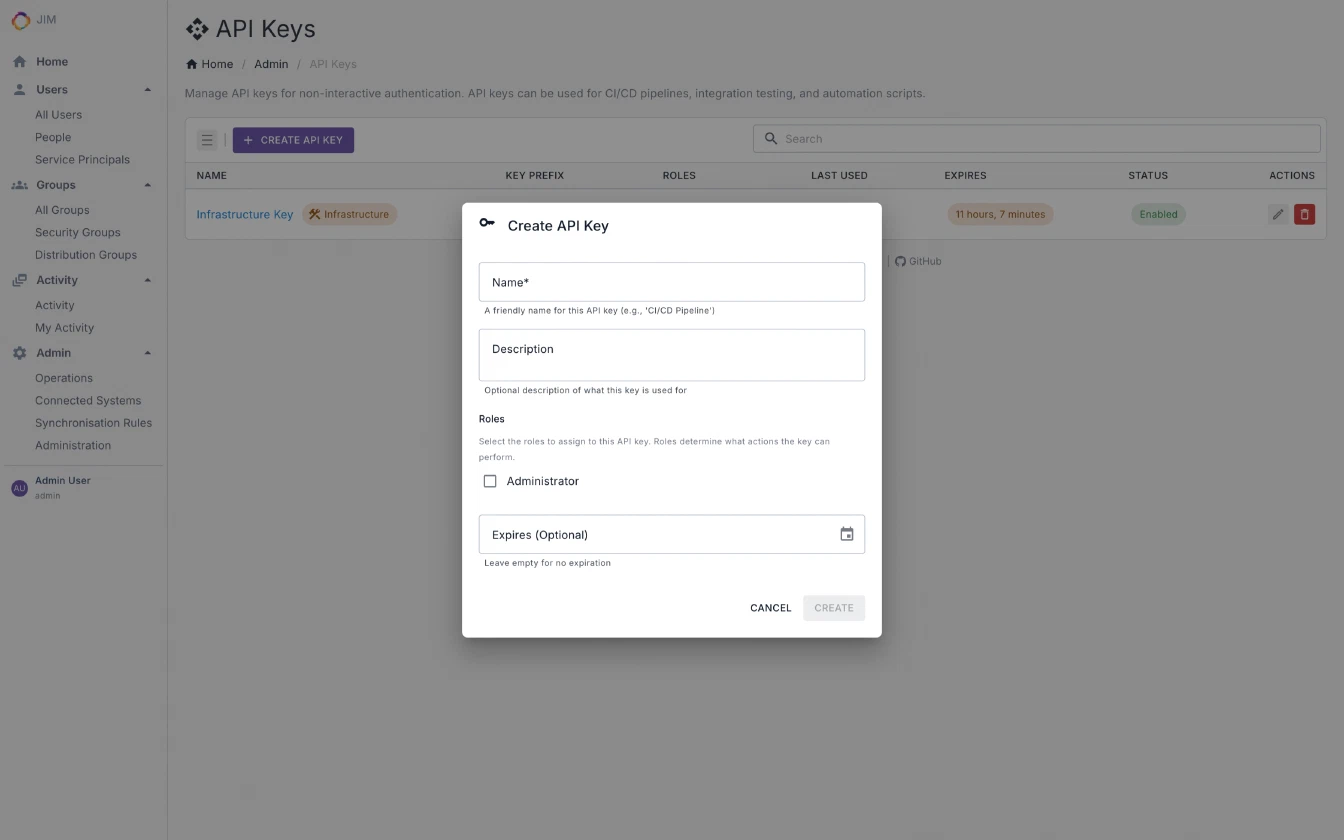Image resolution: width=1344 pixels, height=840 pixels.
Task: Click the Admin User avatar at the bottom
Action: pyautogui.click(x=19, y=487)
